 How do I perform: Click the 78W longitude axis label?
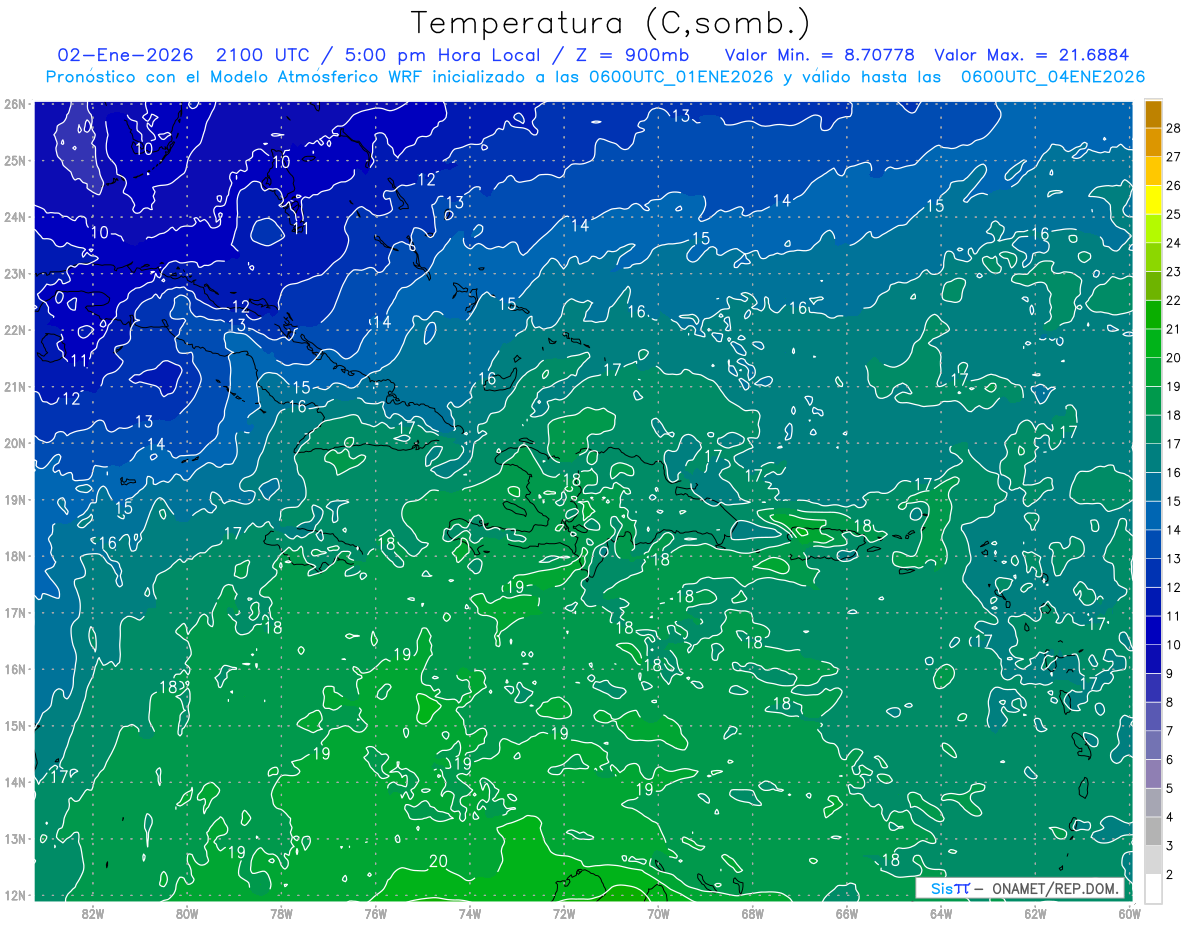281,913
